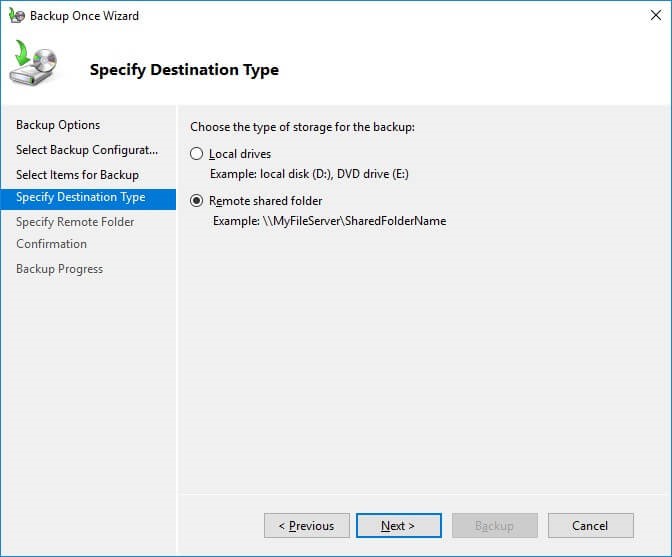
Task: Go back with the Previous button
Action: point(307,525)
